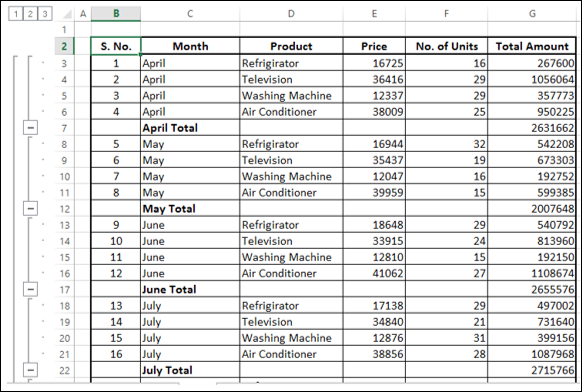
Task: Click the cell with price 41062
Action: click(374, 273)
